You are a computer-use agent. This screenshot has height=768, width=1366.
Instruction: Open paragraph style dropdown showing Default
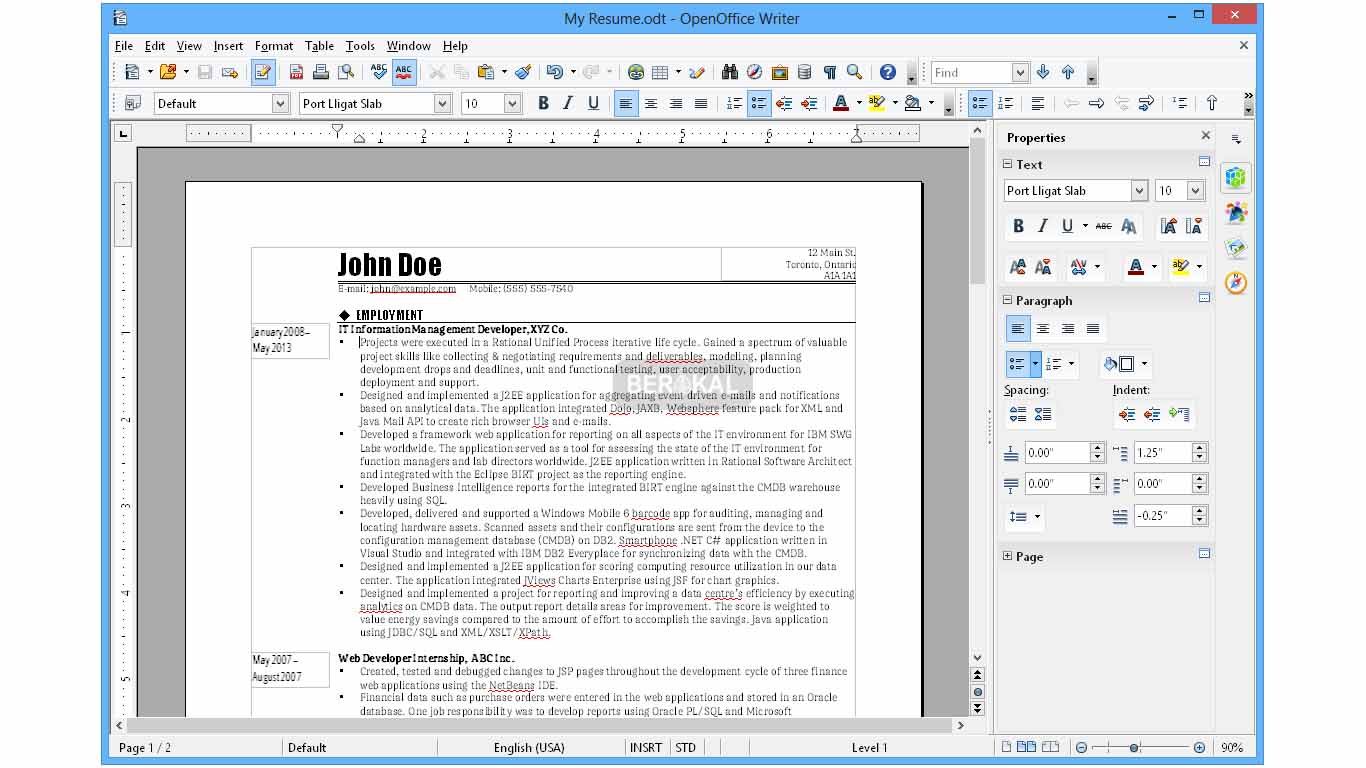[281, 103]
